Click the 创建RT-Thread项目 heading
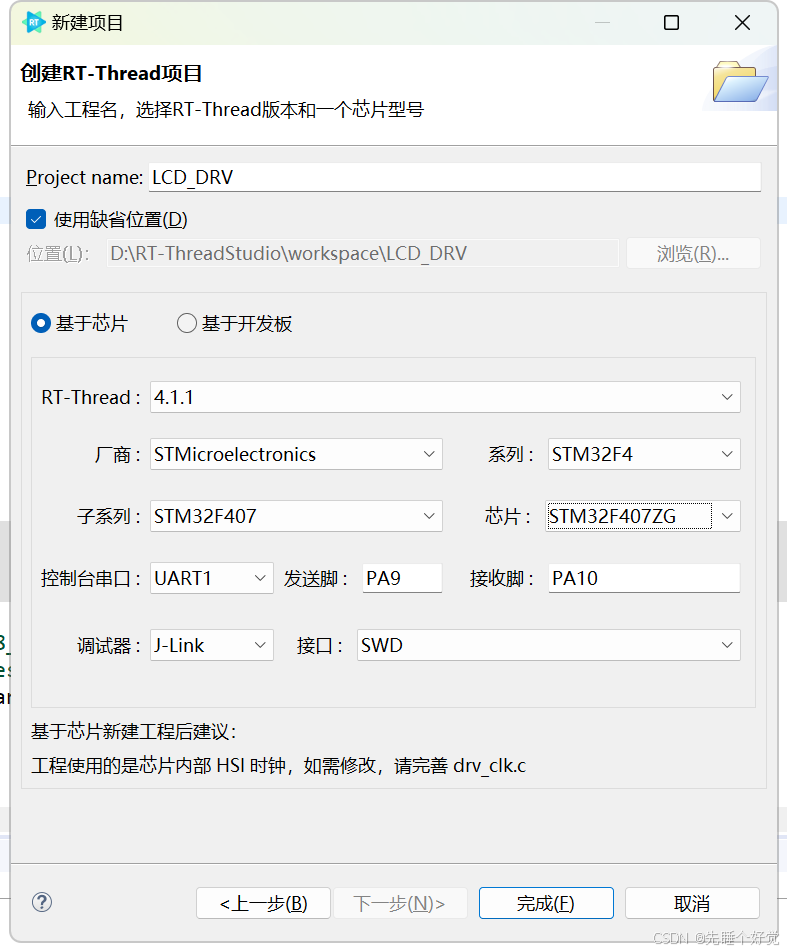 click(x=111, y=73)
